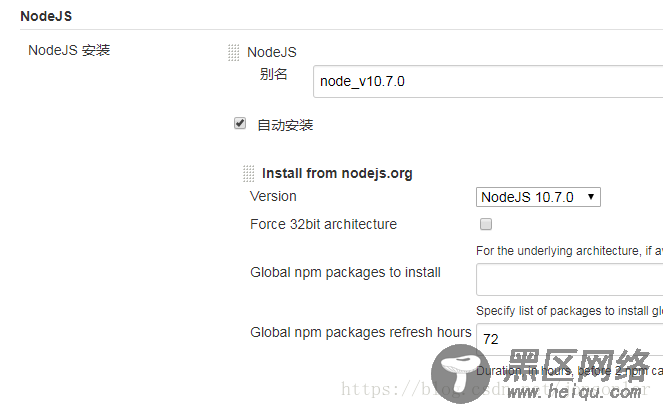Viewport: 663px width, 409px height.
Task: Click the 别名 label text
Action: click(274, 74)
